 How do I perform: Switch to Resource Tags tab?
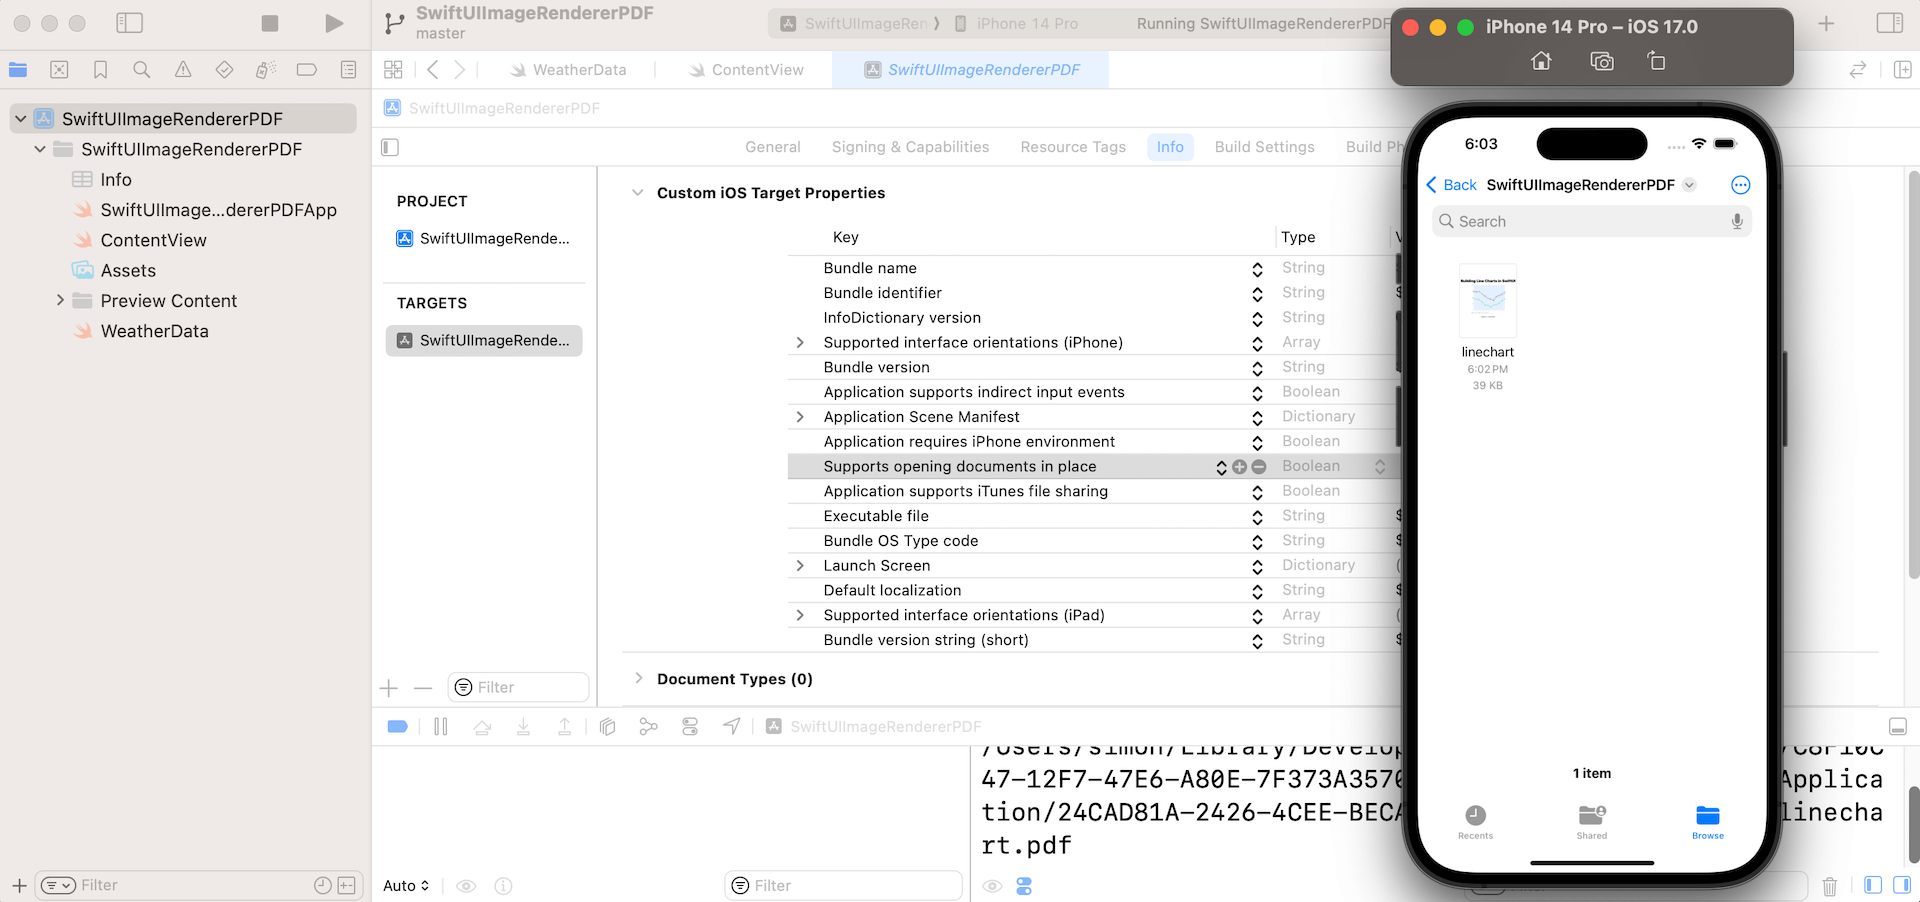pos(1073,147)
